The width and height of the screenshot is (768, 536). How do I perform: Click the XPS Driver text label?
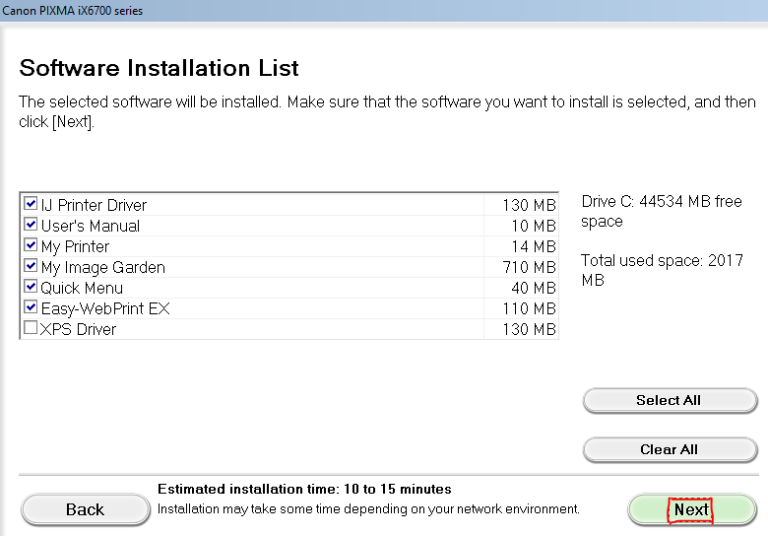click(78, 329)
